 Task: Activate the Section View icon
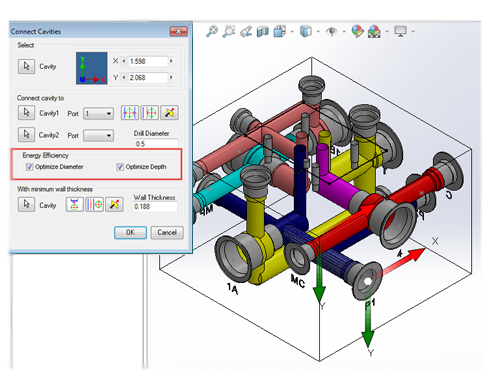pos(263,32)
